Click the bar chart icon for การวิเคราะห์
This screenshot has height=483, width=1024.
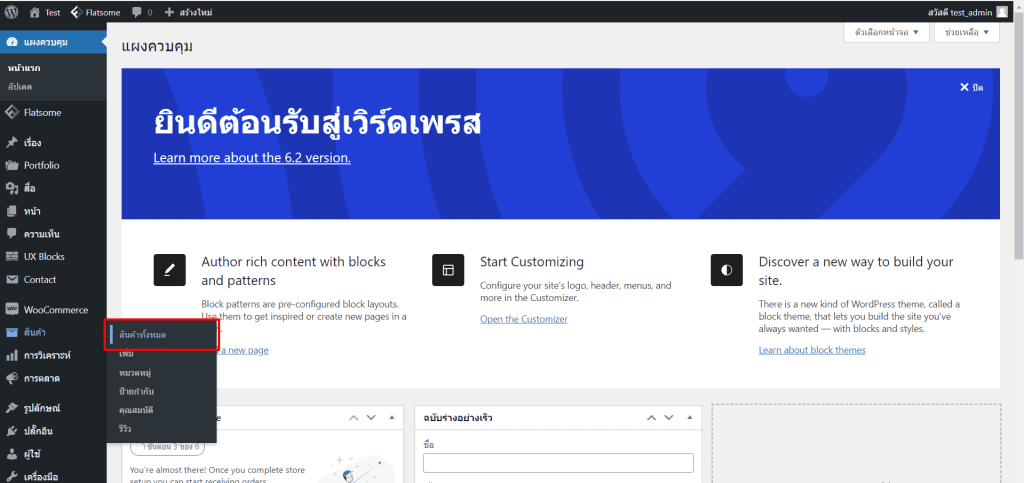pos(12,356)
